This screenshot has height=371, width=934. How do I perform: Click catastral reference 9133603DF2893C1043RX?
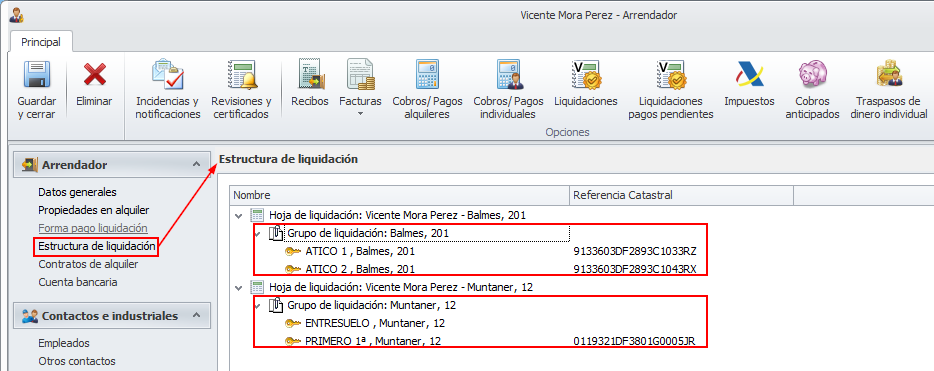(x=635, y=269)
